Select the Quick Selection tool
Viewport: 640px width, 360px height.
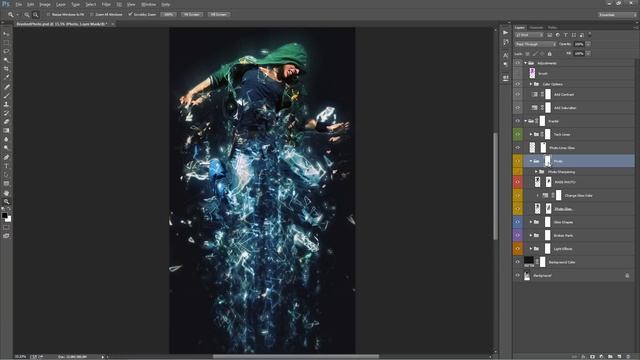coord(6,60)
